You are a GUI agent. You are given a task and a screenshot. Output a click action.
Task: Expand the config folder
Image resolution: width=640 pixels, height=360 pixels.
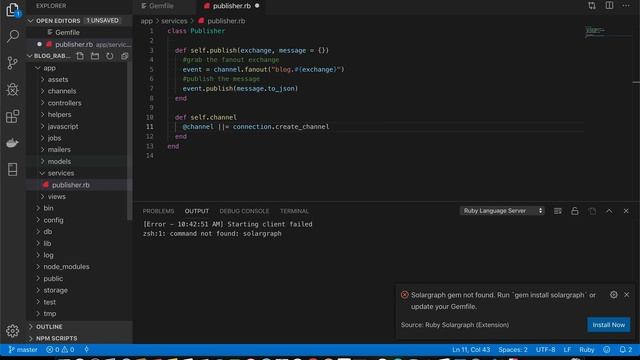click(x=80, y=220)
